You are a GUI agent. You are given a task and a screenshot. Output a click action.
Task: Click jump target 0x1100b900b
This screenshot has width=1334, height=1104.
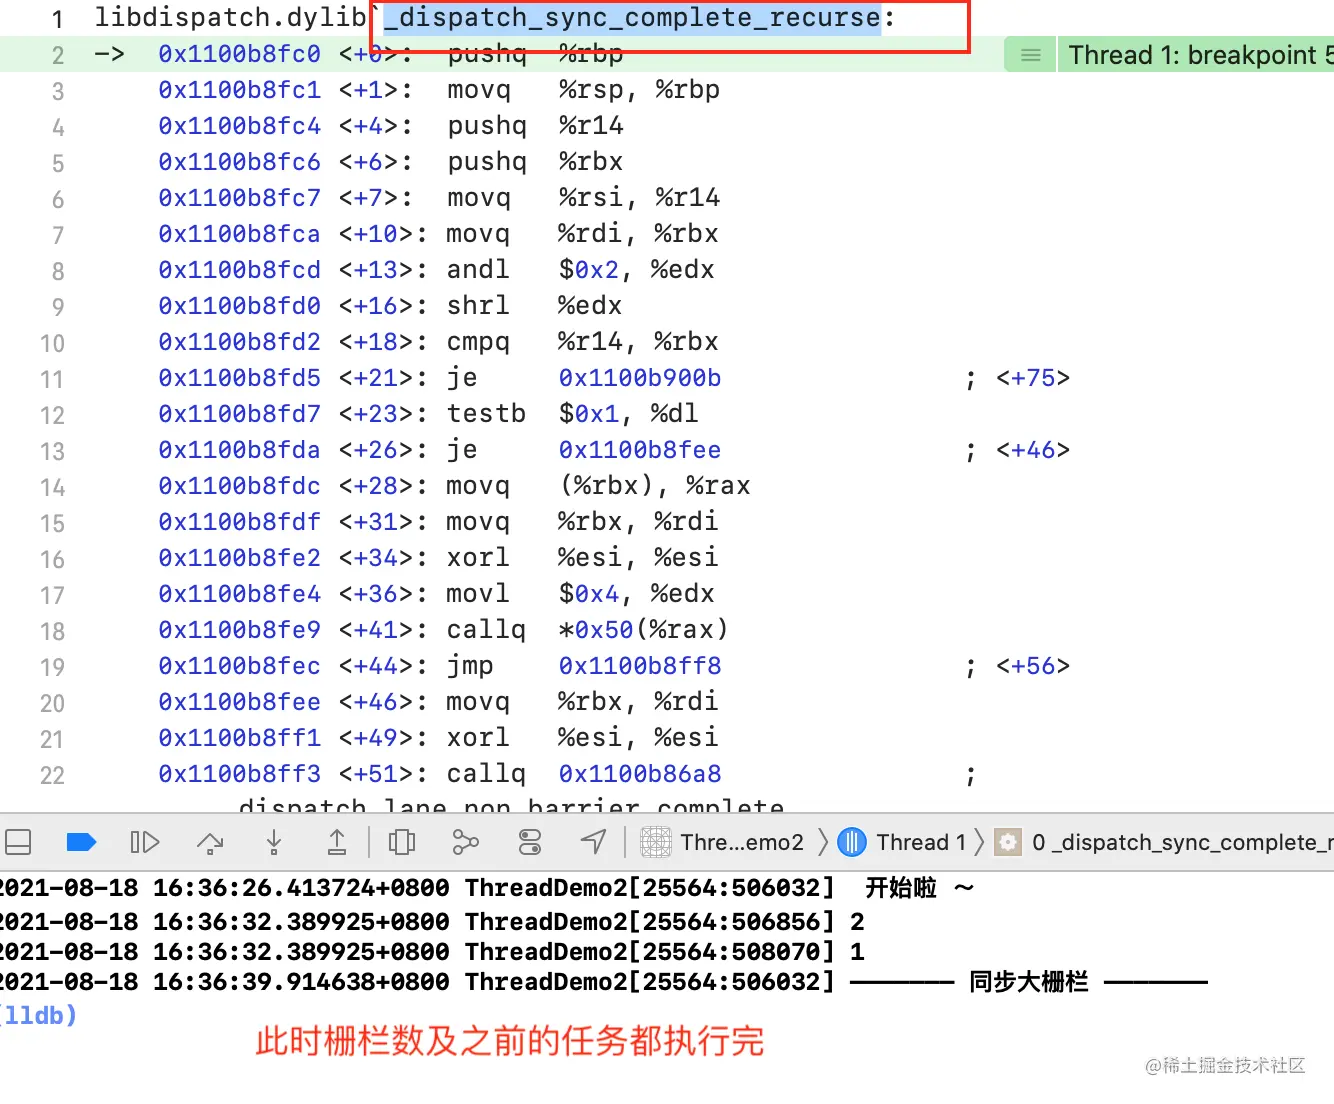[x=640, y=378]
